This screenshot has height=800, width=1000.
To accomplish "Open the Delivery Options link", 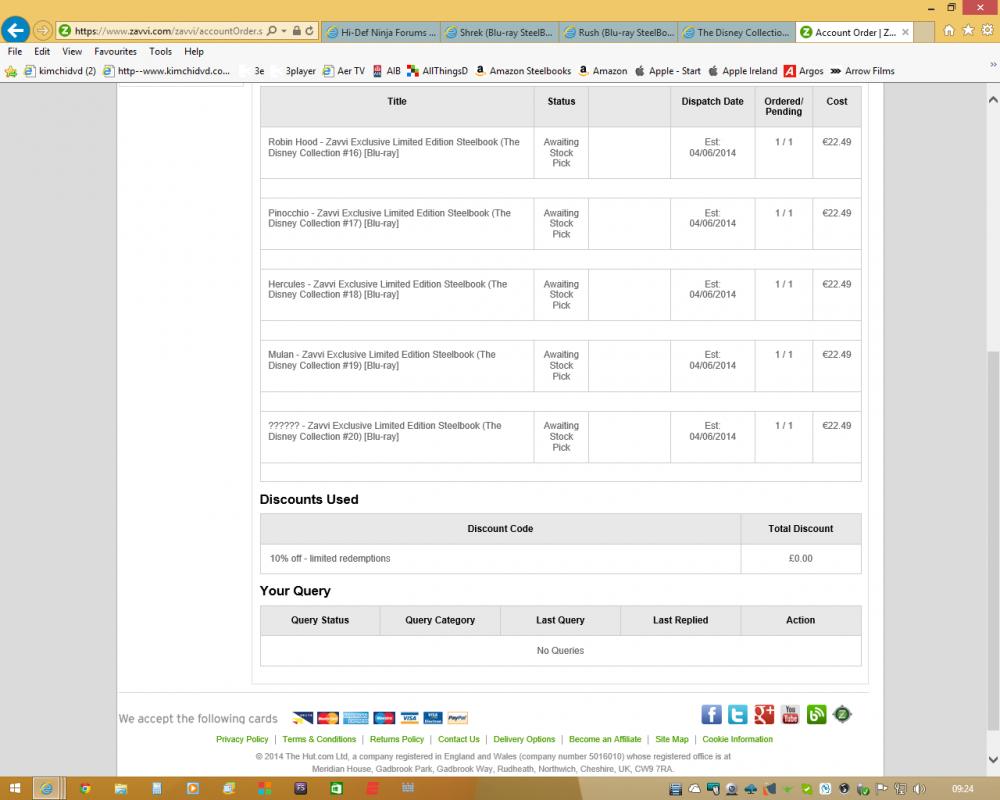I will point(524,739).
